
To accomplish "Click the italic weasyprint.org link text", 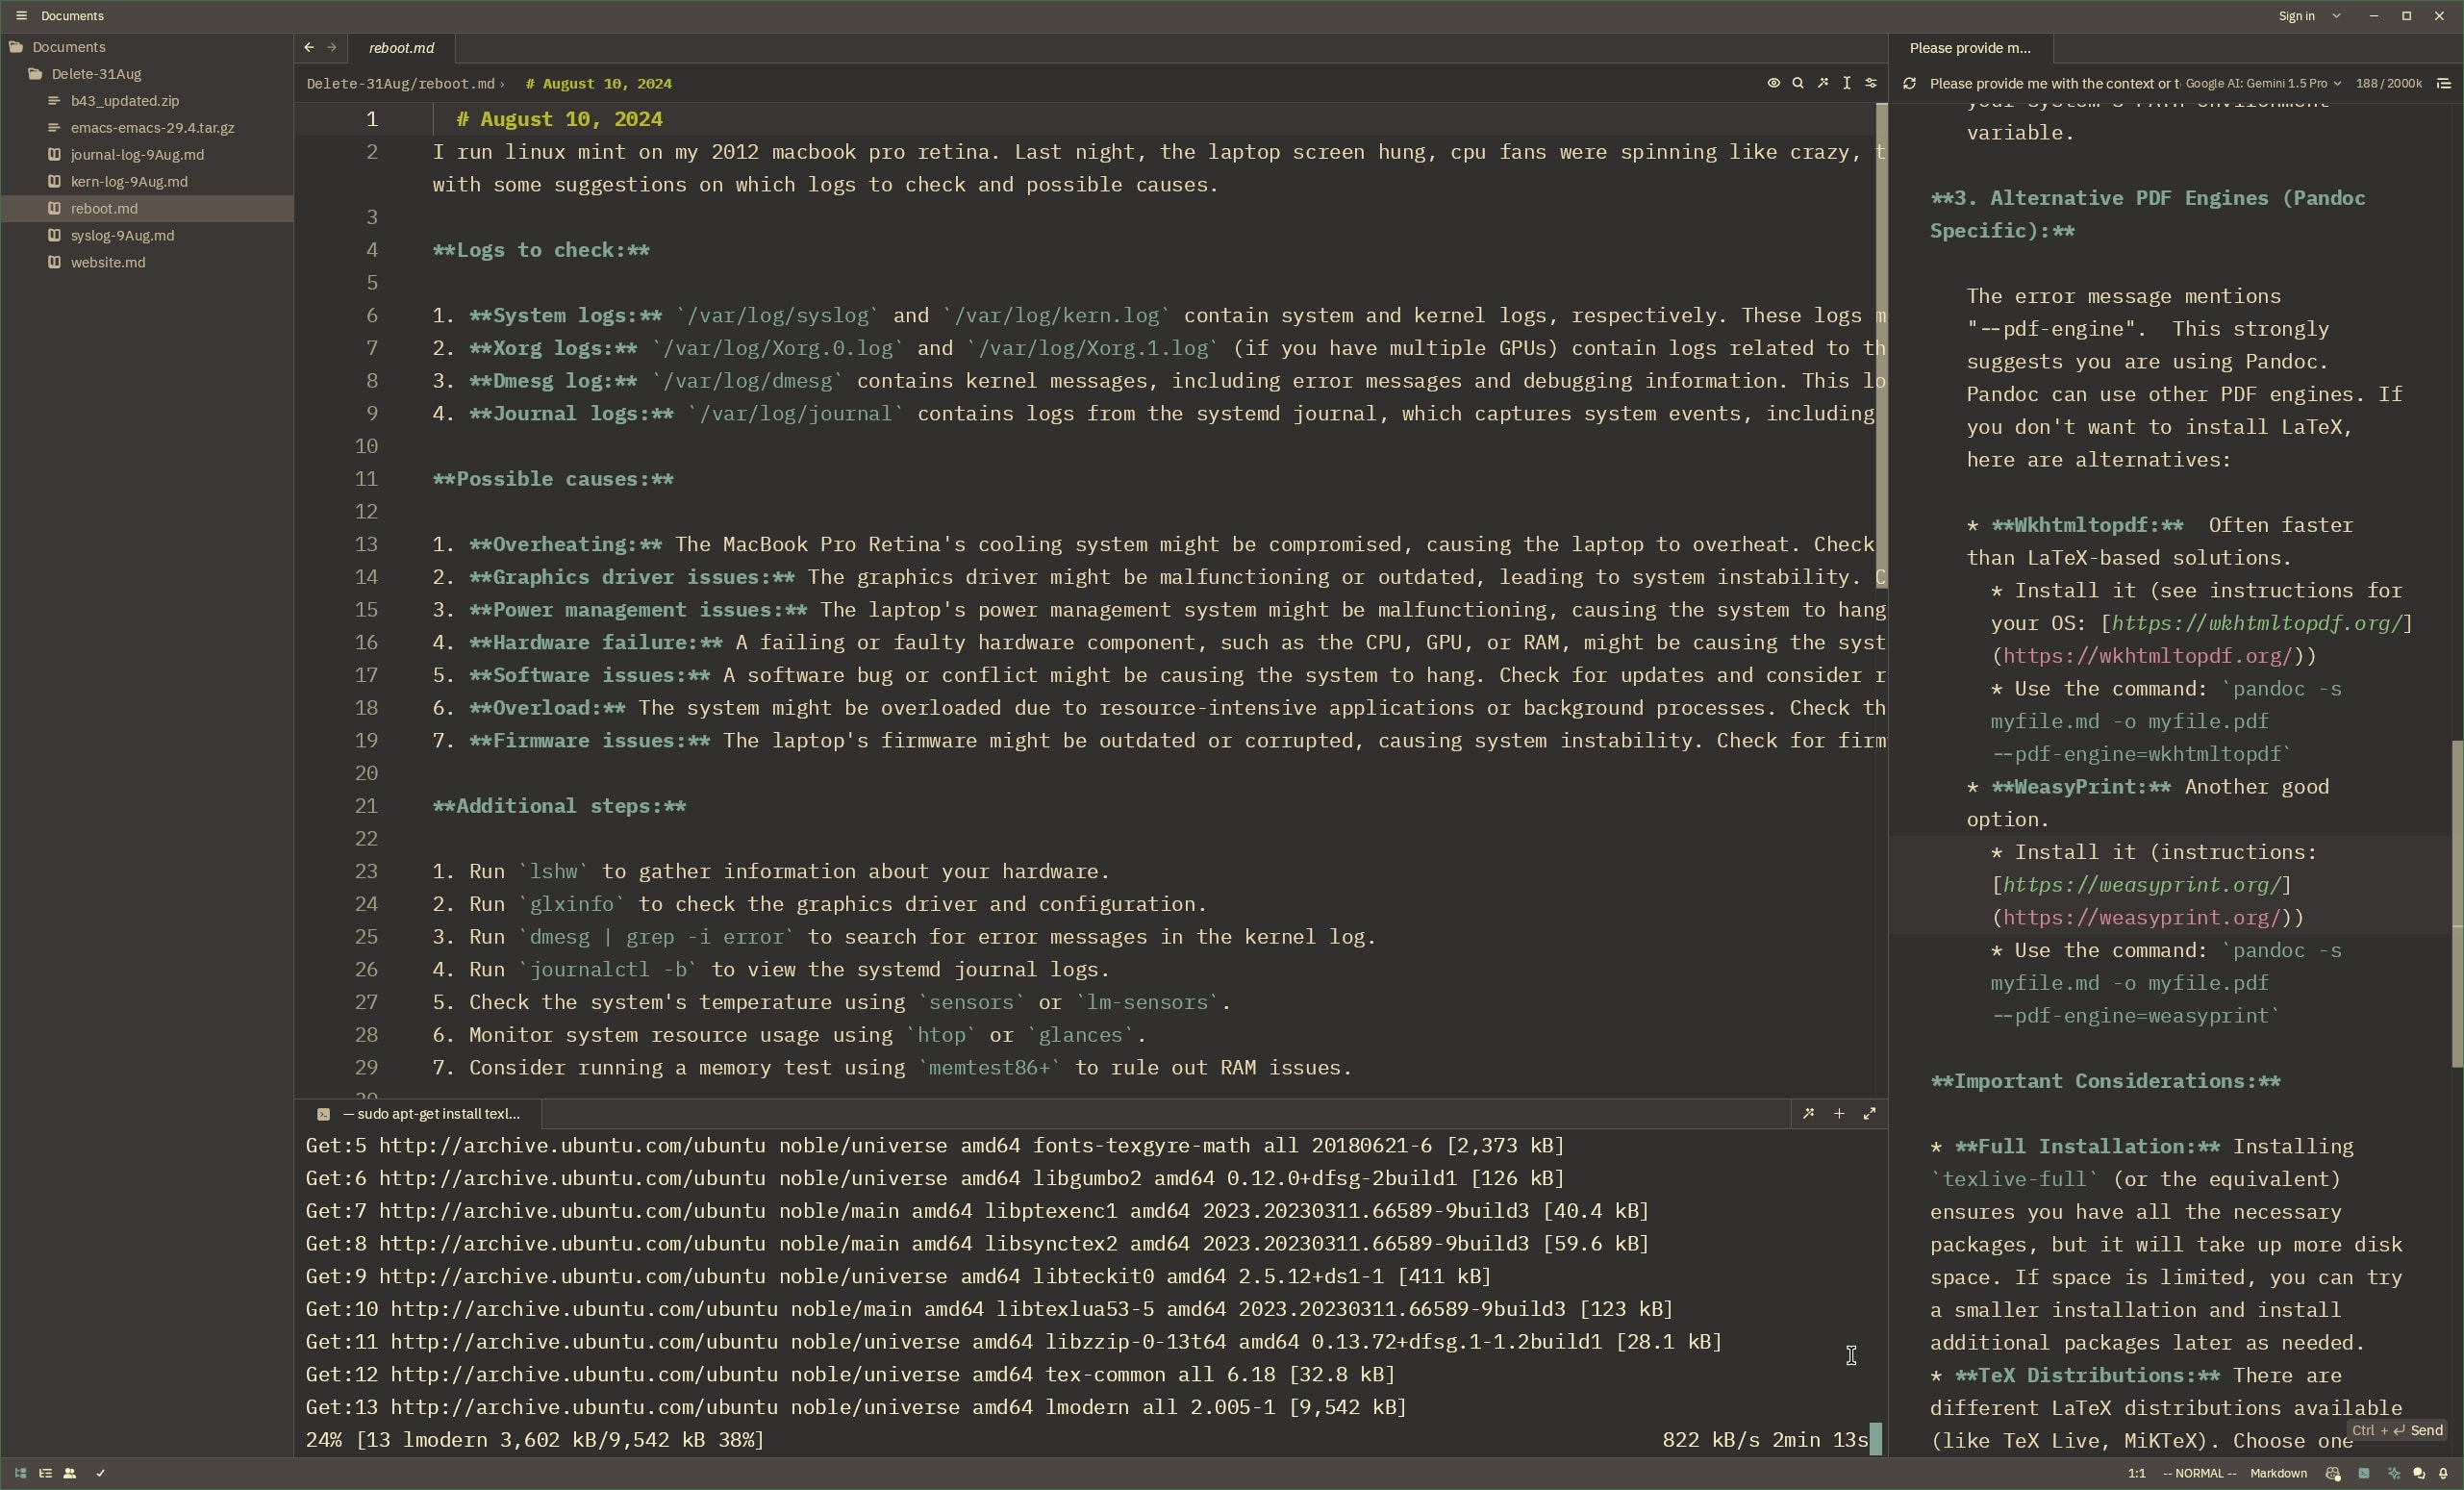I will (x=2142, y=885).
